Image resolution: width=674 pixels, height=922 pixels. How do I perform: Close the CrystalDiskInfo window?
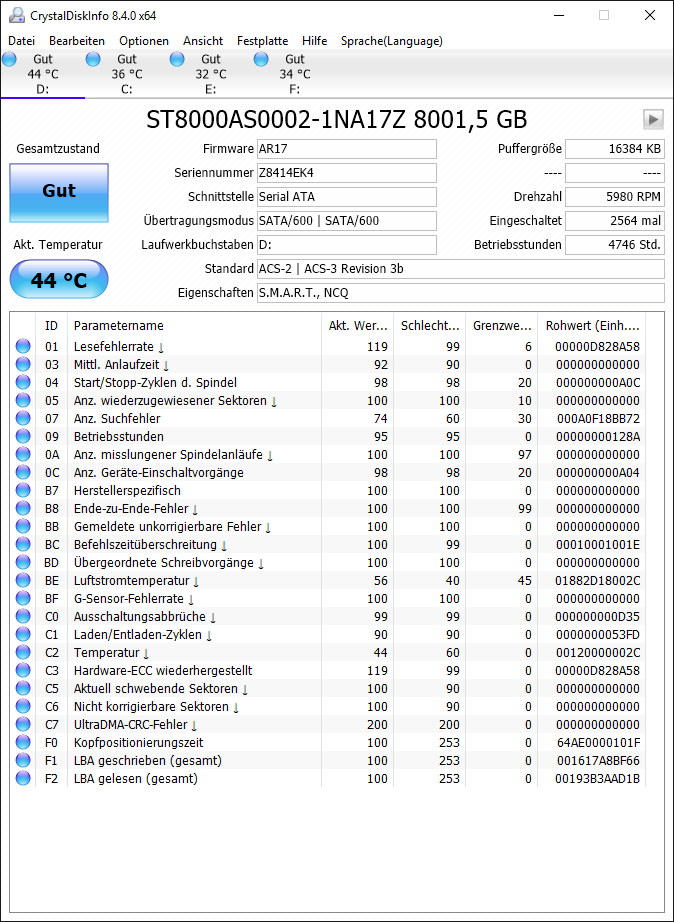tap(650, 15)
